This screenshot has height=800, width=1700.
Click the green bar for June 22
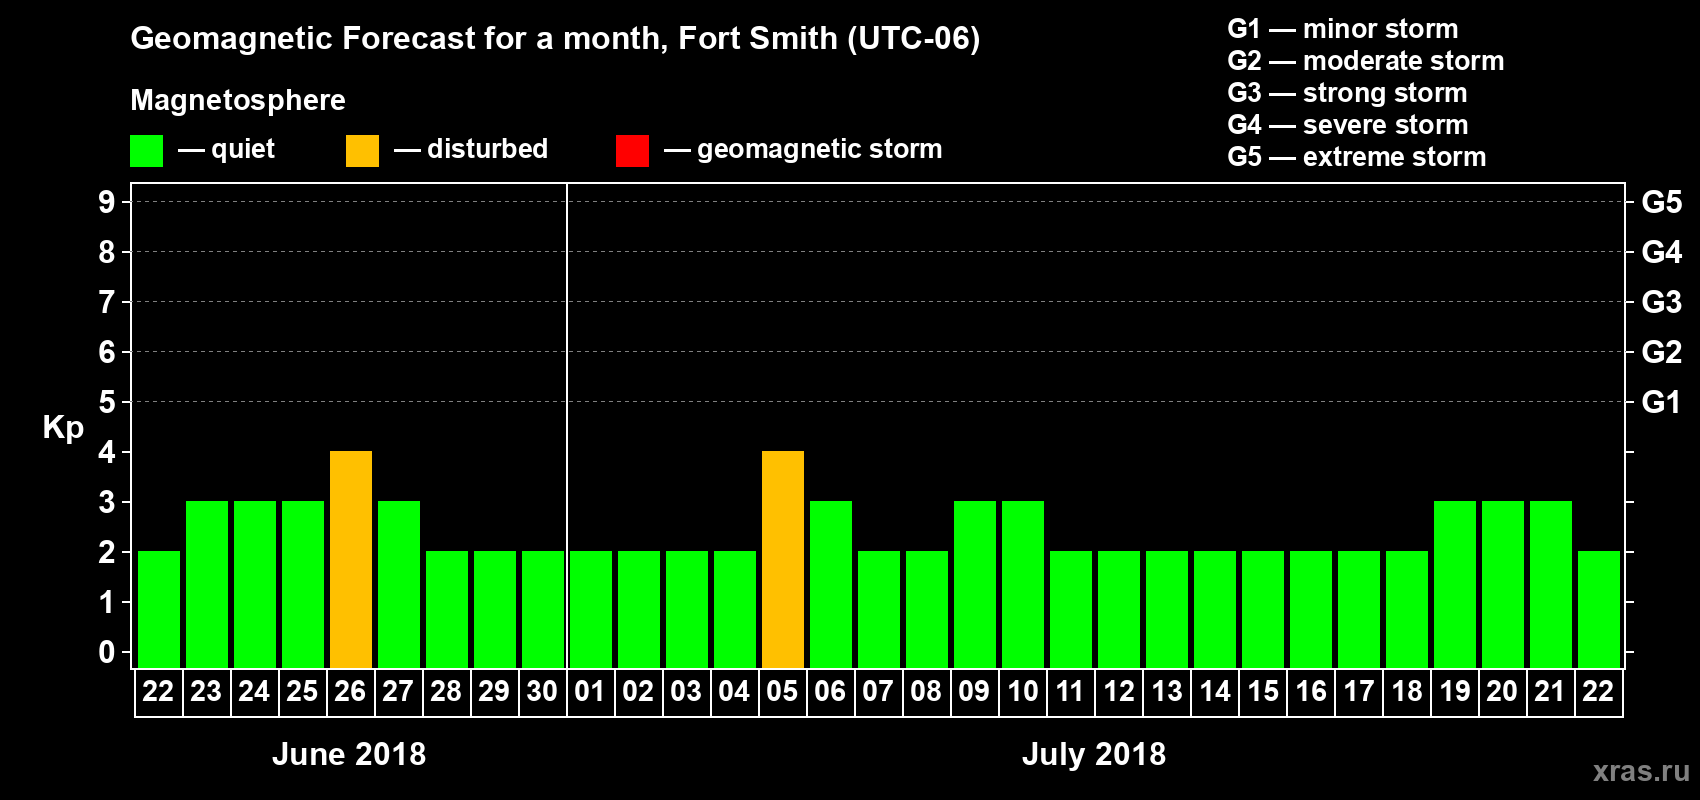(159, 610)
